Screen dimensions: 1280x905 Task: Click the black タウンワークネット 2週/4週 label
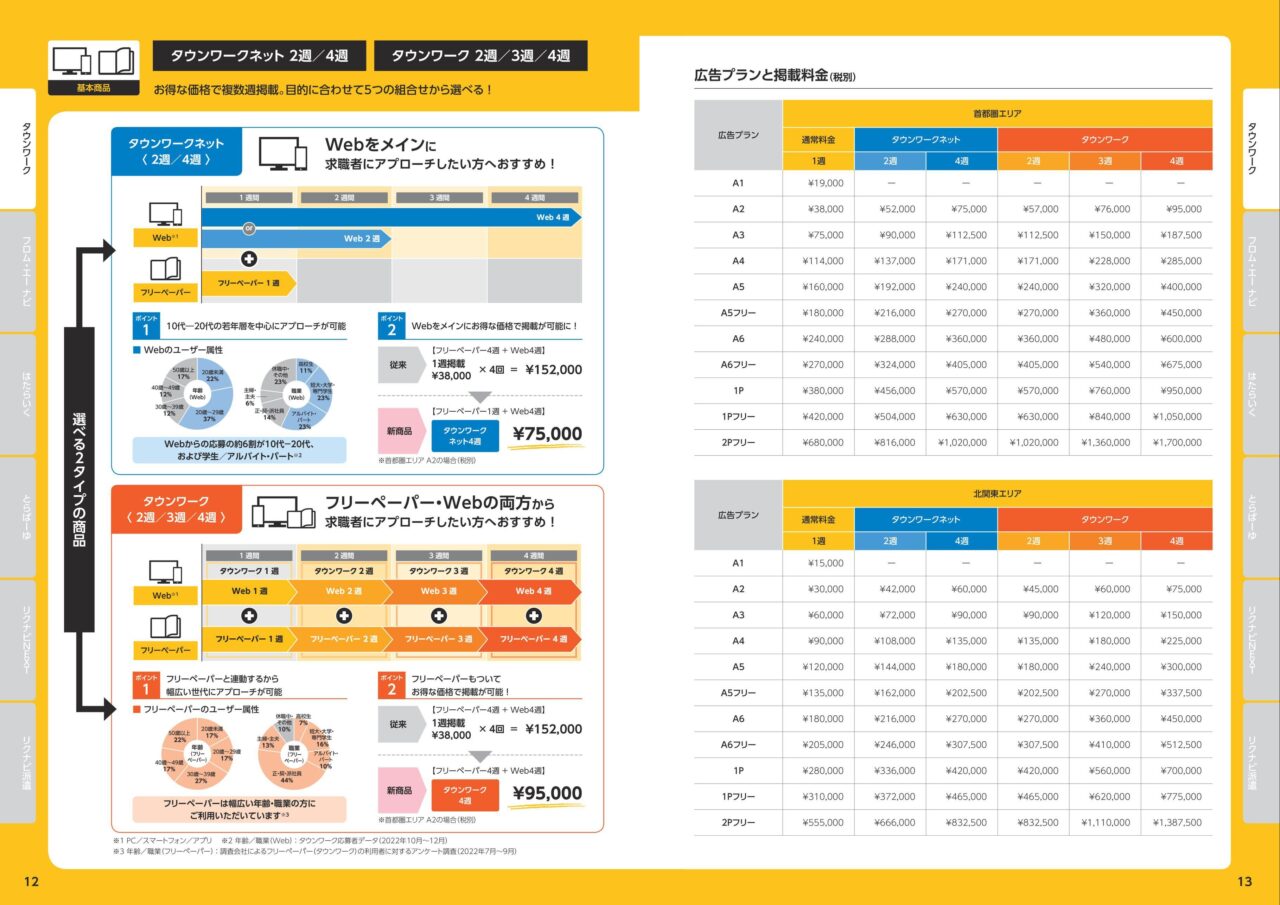260,56
